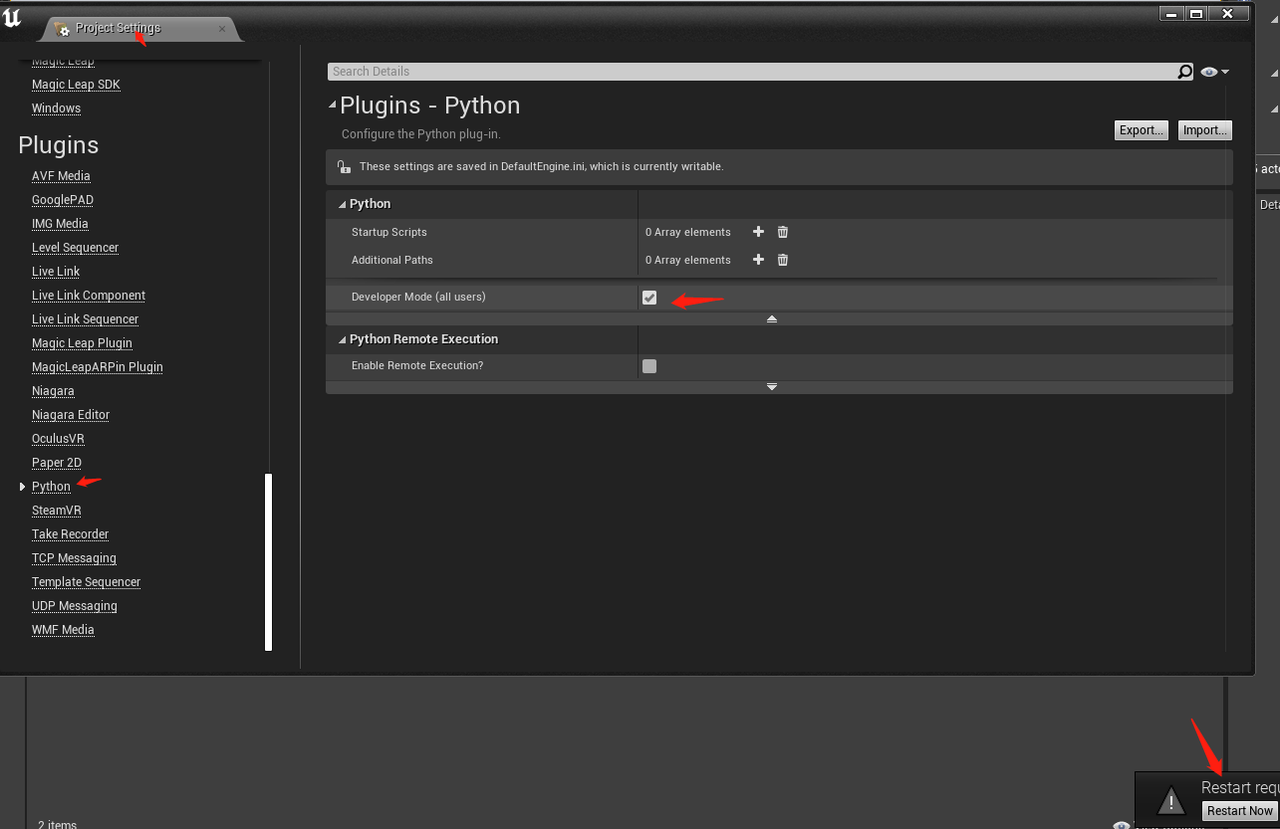Open Live Link plugin settings
Viewport: 1280px width, 829px height.
[x=56, y=272]
